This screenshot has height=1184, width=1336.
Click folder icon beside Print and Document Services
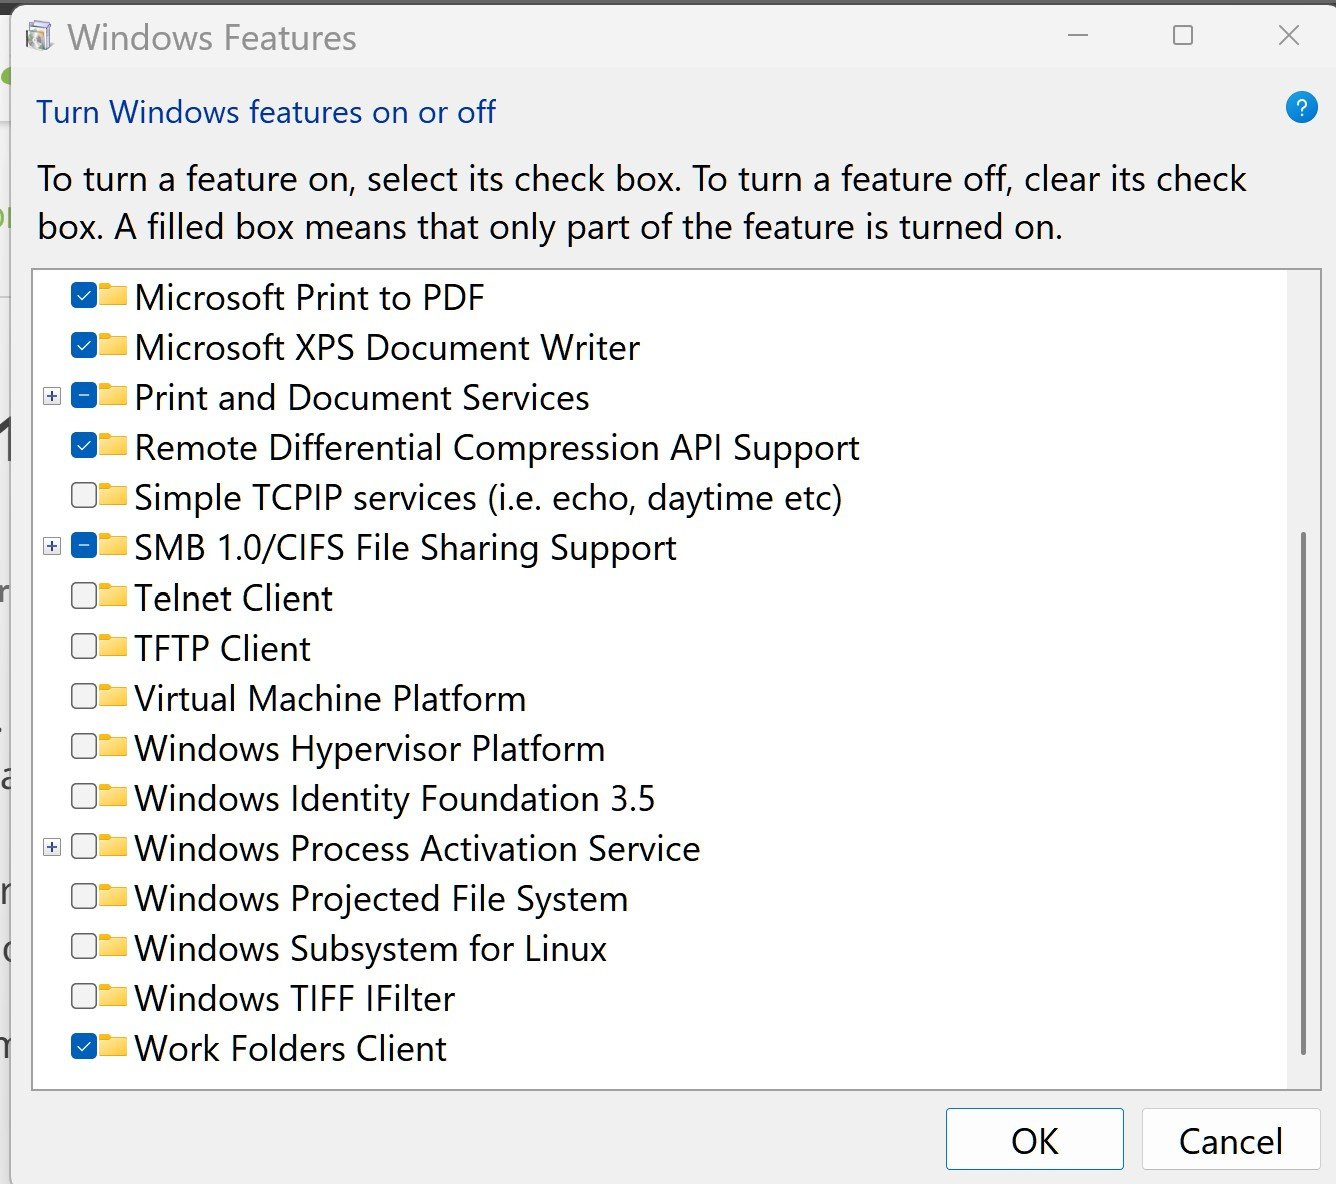pyautogui.click(x=113, y=395)
